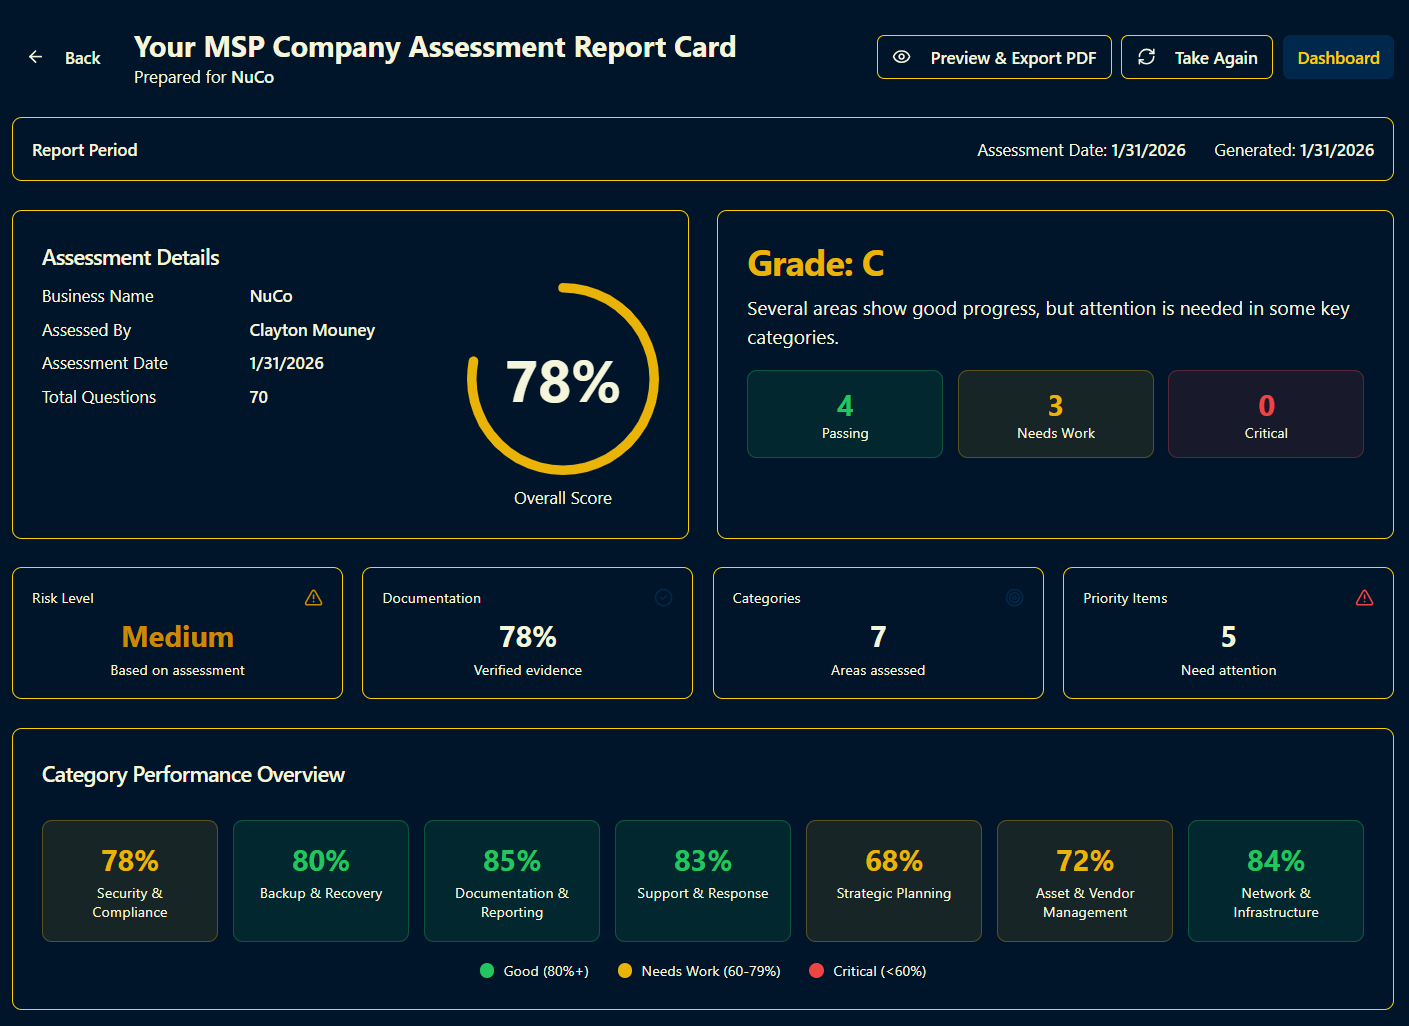Select the 0 Critical card
Image resolution: width=1409 pixels, height=1026 pixels.
(x=1266, y=414)
